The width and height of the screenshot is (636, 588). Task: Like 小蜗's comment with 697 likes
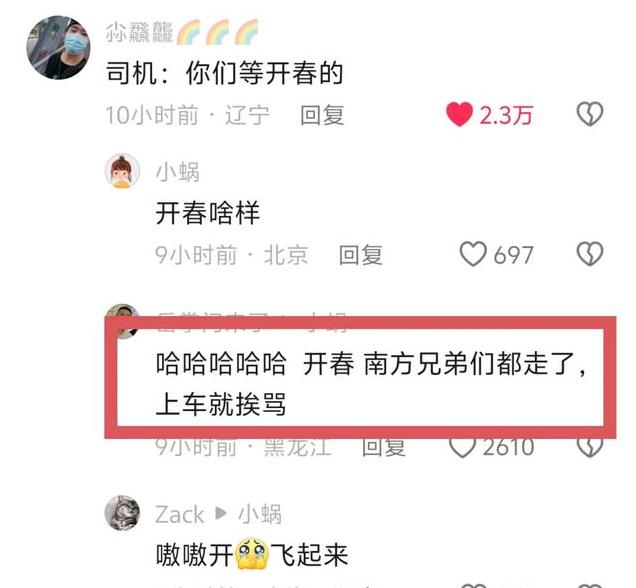click(473, 254)
